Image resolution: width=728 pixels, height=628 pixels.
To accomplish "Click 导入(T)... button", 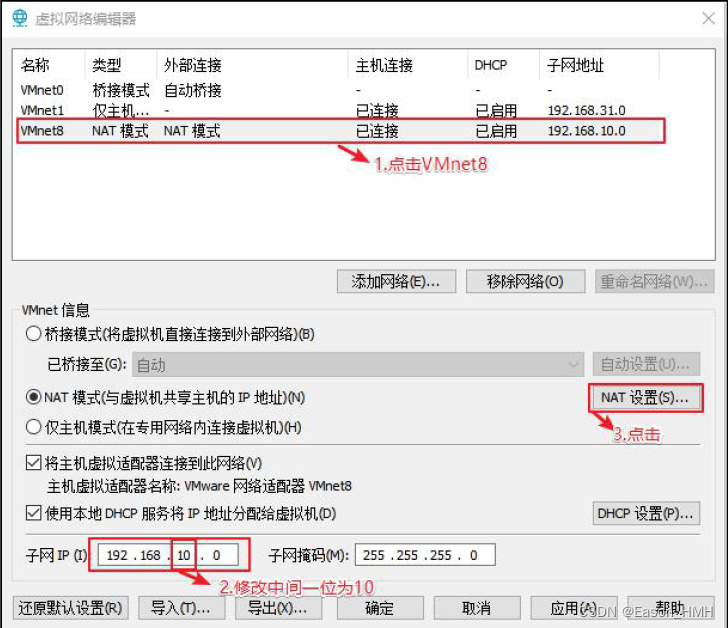I will click(182, 608).
